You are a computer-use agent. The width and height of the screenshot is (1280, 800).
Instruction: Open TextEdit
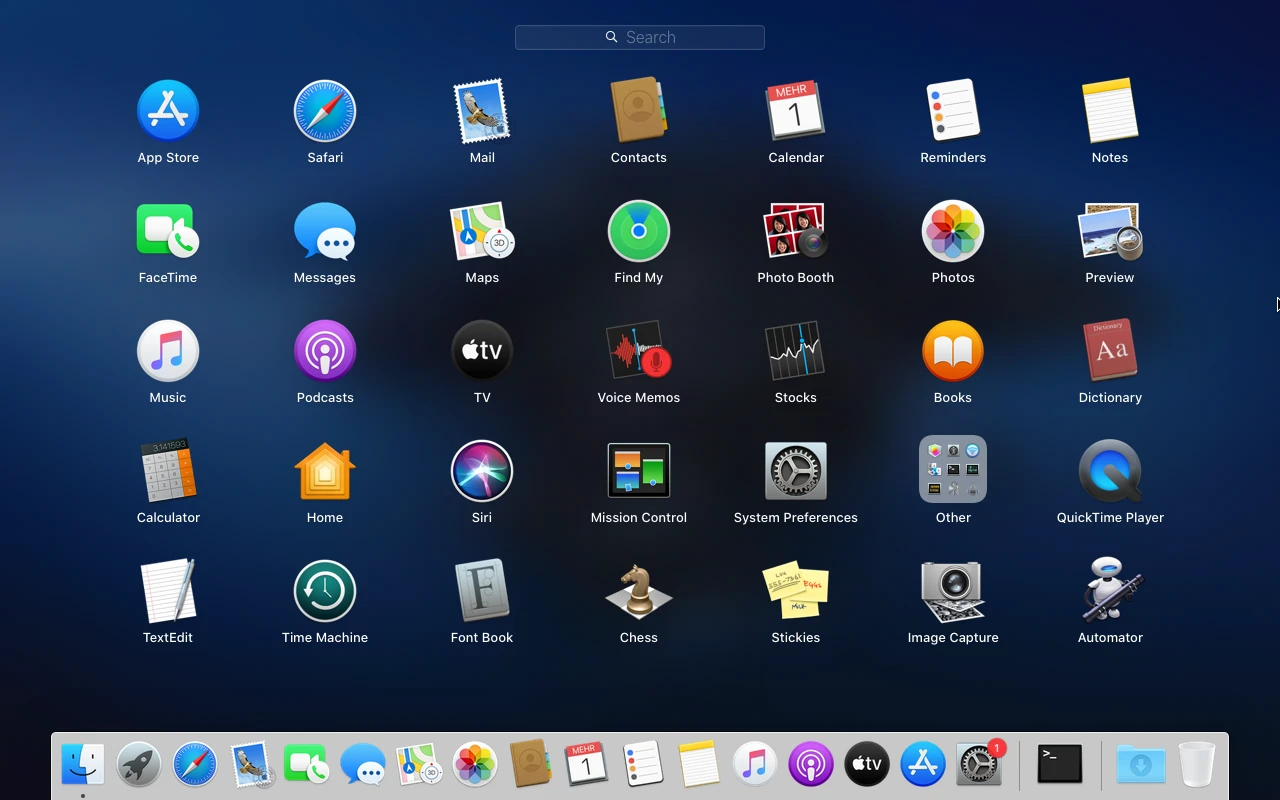(168, 591)
